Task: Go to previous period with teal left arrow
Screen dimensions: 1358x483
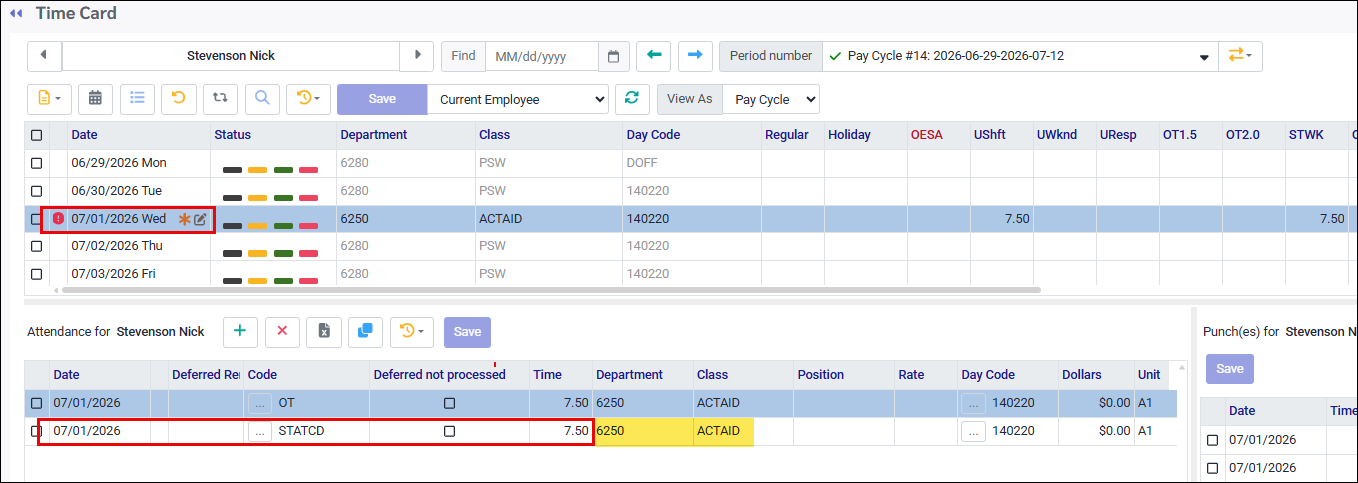Action: point(653,56)
